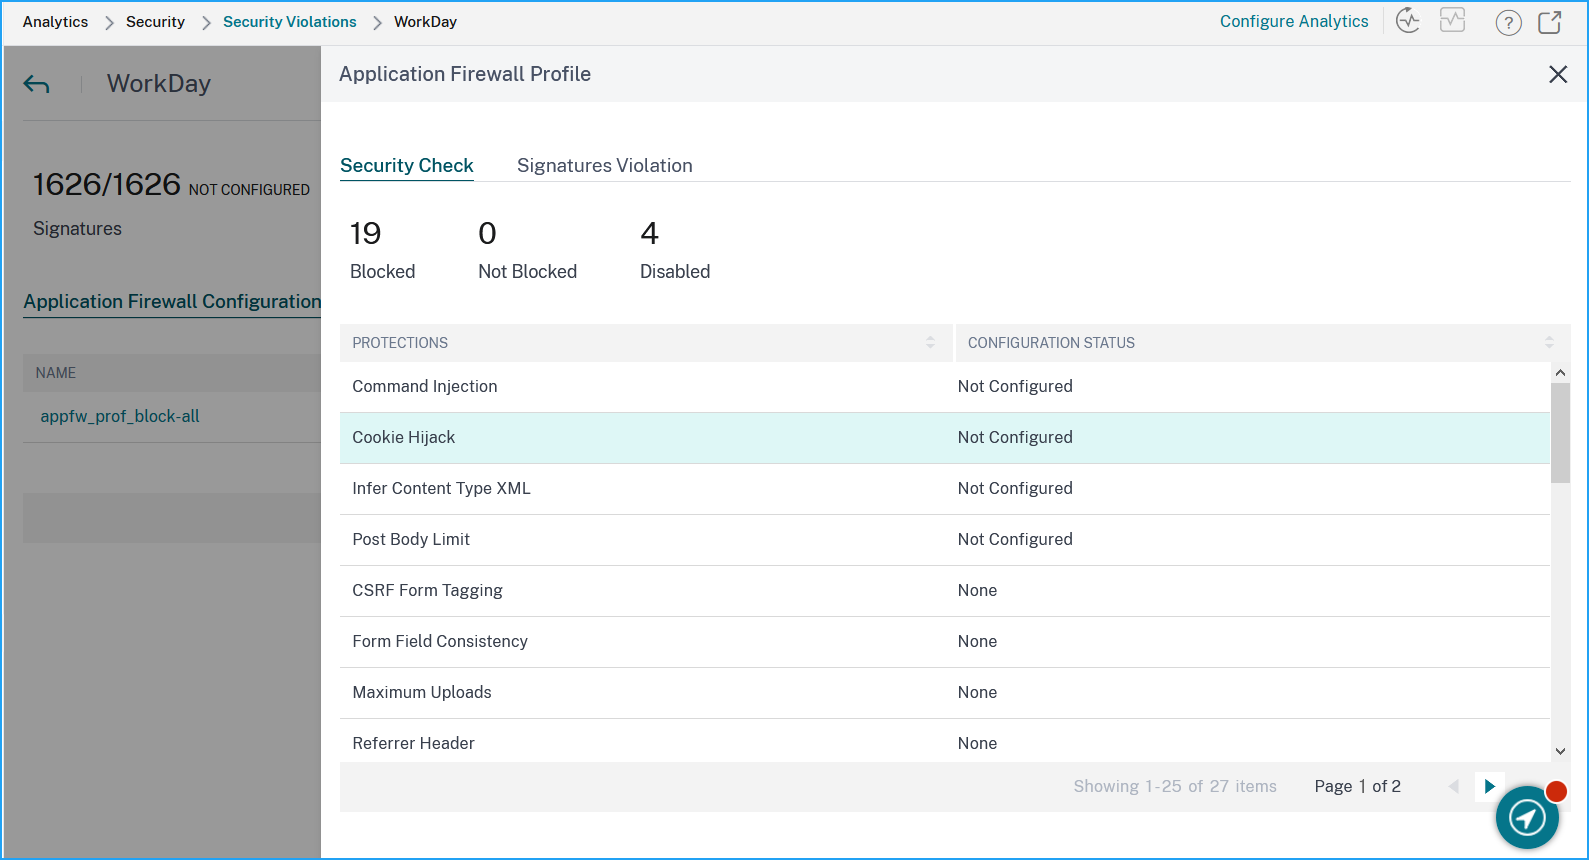The height and width of the screenshot is (860, 1589).
Task: Go to next page of protections
Action: (x=1490, y=786)
